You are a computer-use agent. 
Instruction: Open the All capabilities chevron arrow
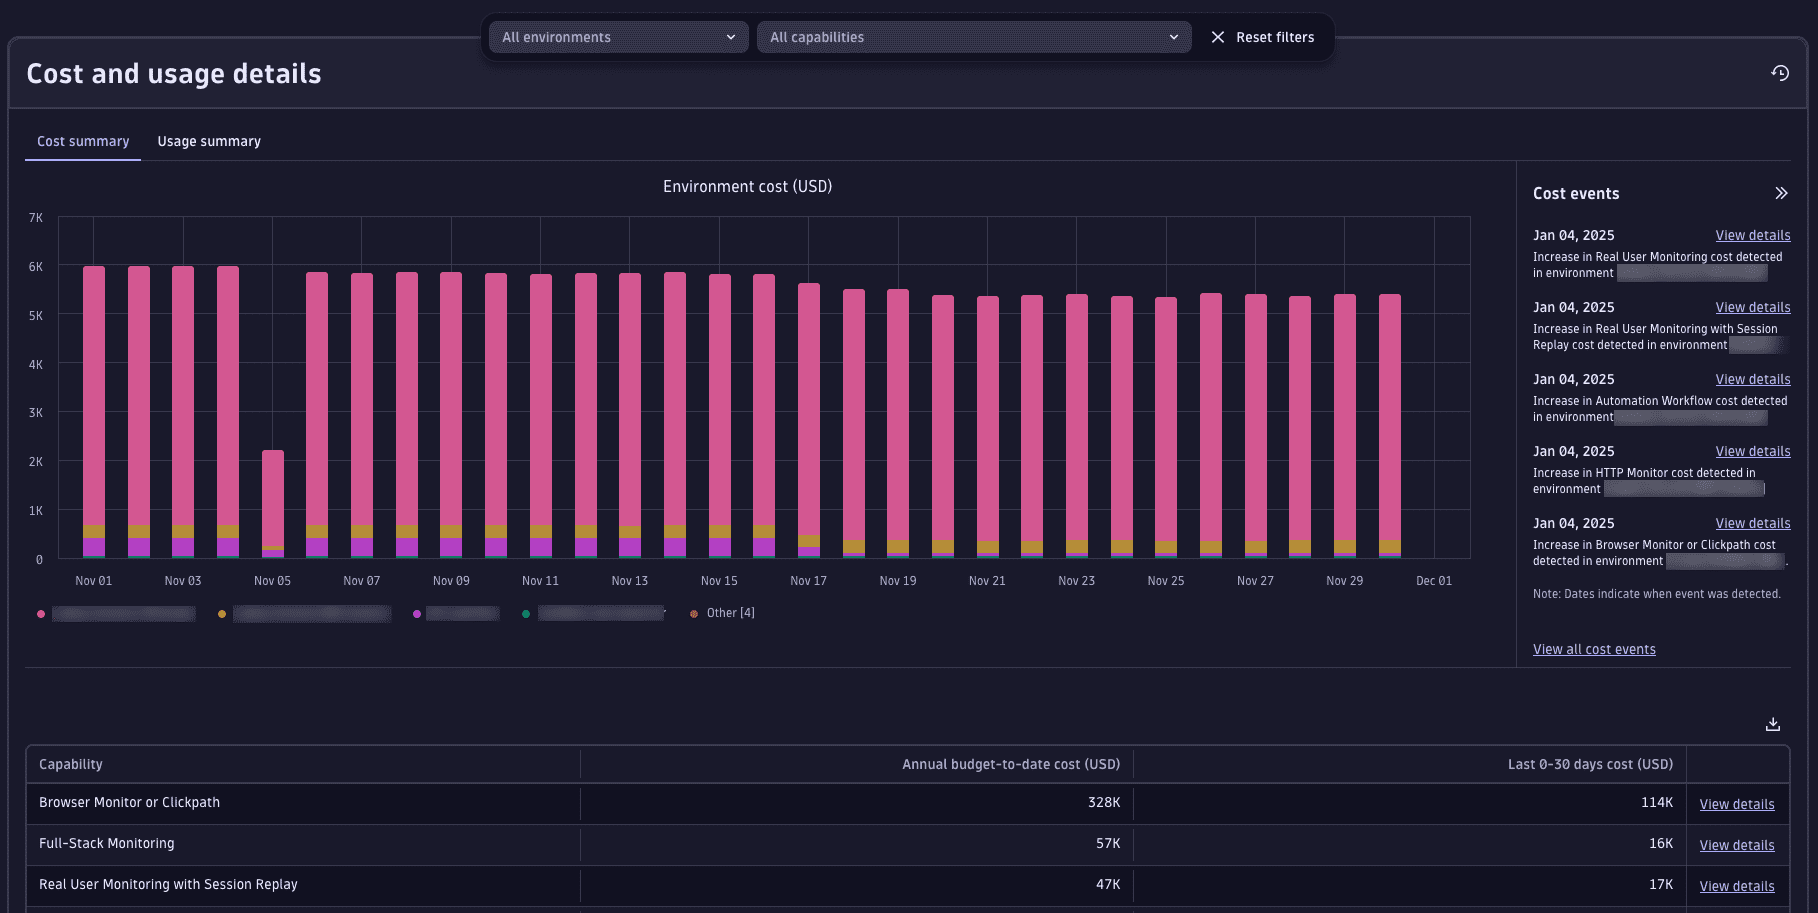tap(1174, 37)
